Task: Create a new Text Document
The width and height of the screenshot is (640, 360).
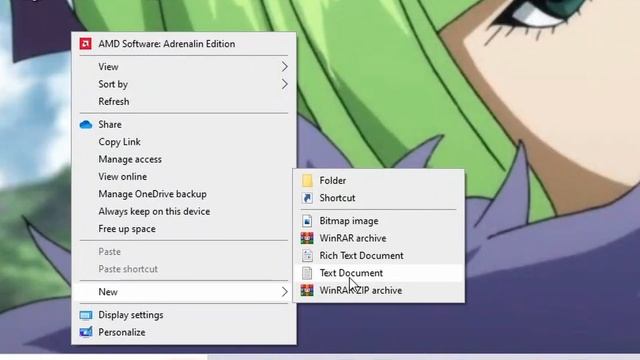Action: (x=378, y=273)
